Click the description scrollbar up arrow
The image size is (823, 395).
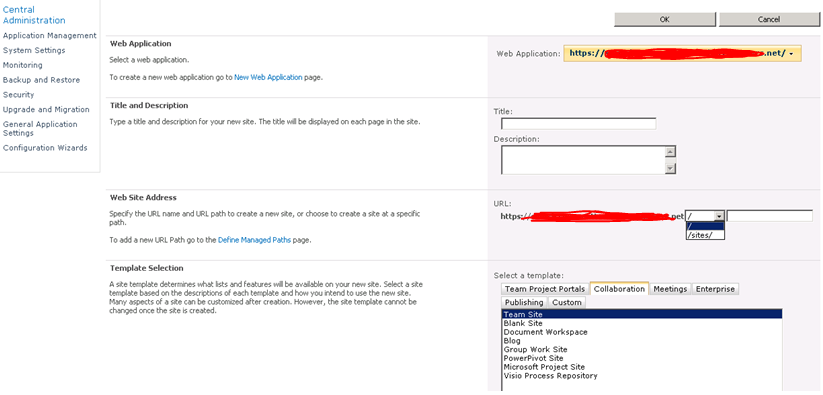tap(670, 152)
